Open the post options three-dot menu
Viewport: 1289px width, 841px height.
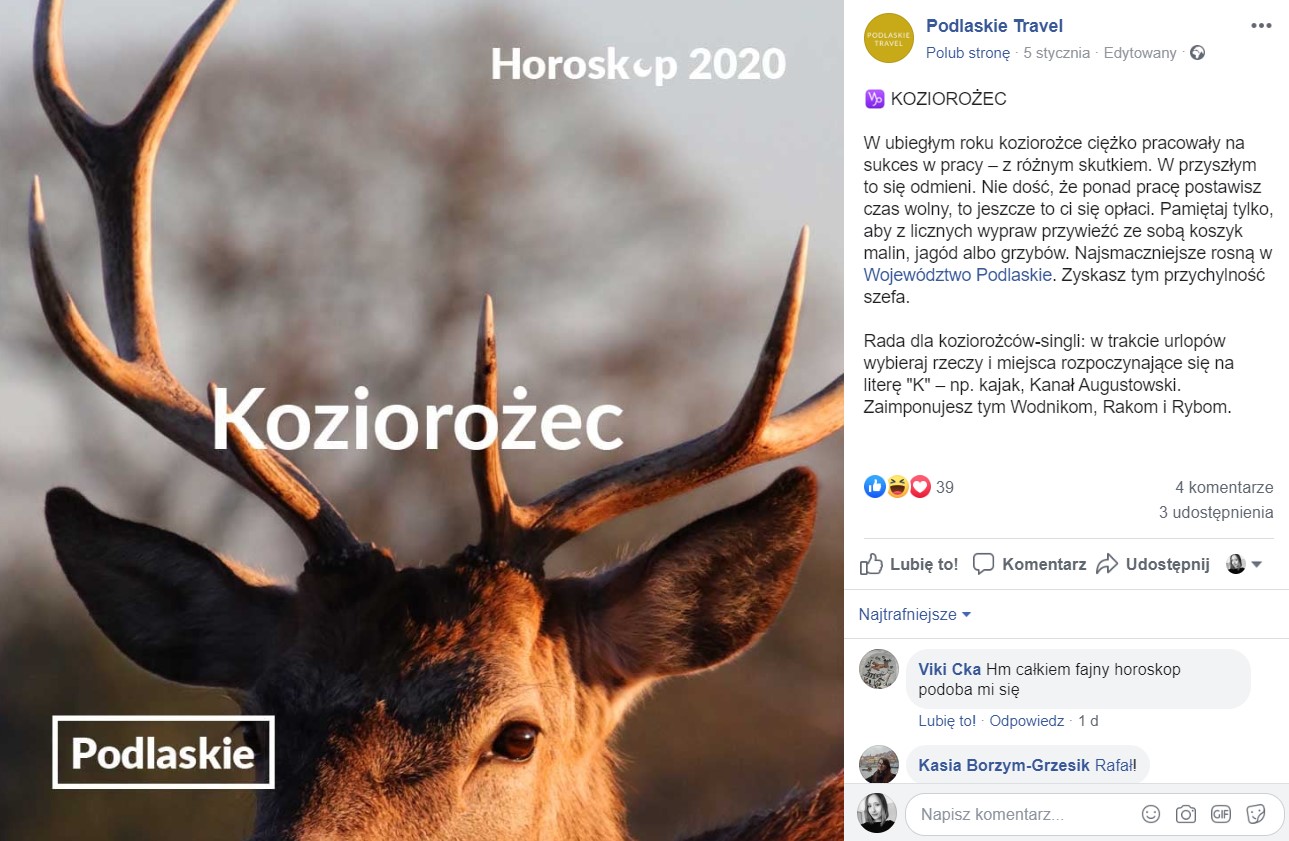1261,25
